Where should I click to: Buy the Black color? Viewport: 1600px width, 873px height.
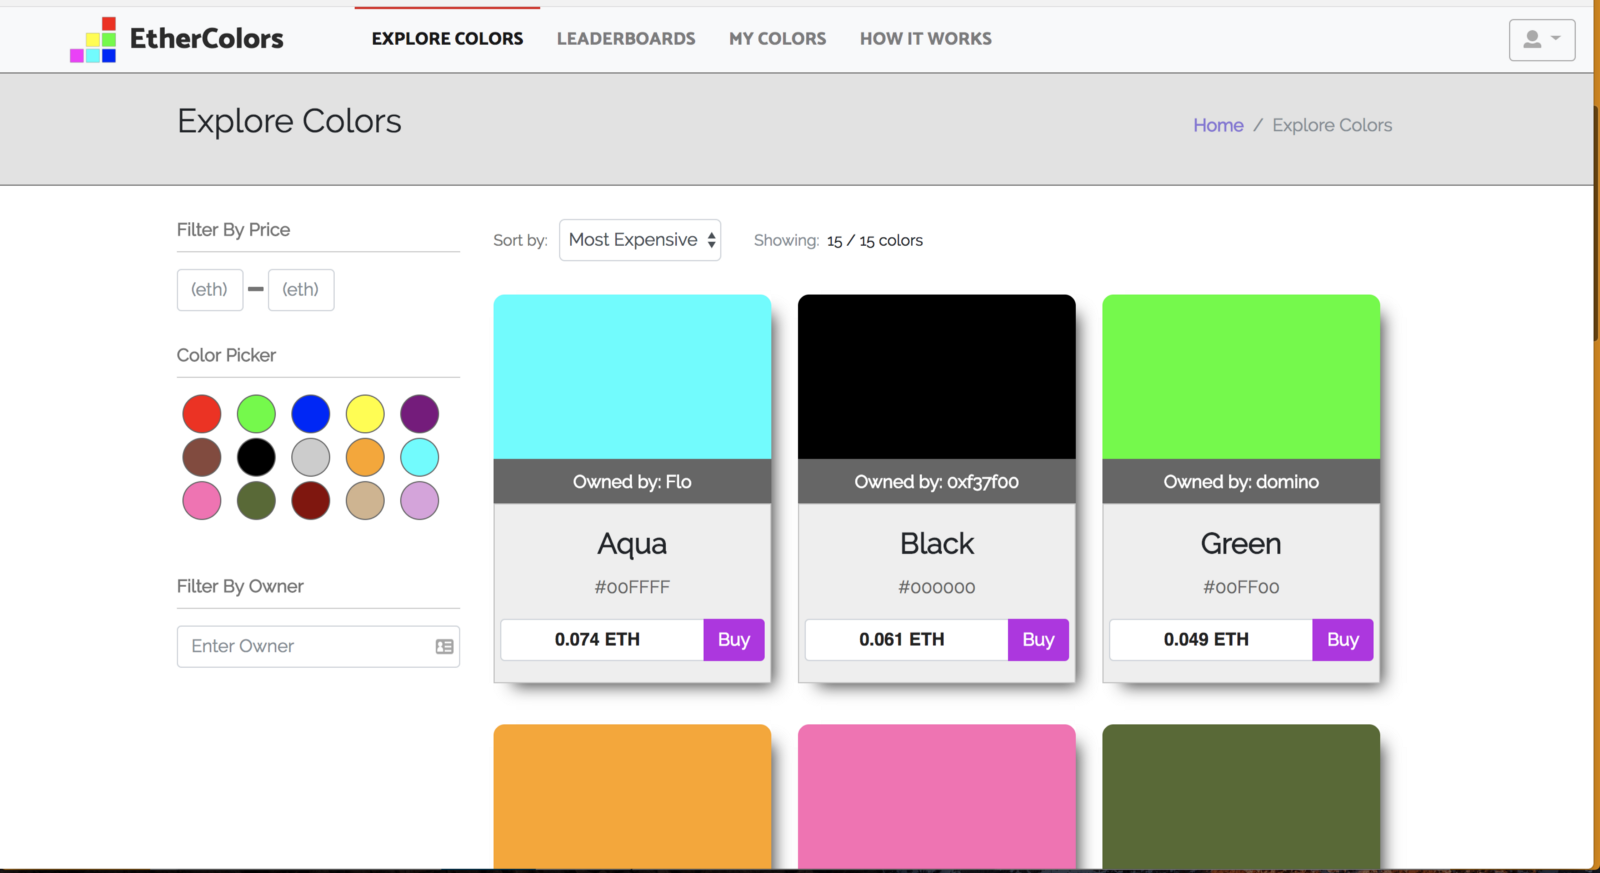coord(1038,640)
